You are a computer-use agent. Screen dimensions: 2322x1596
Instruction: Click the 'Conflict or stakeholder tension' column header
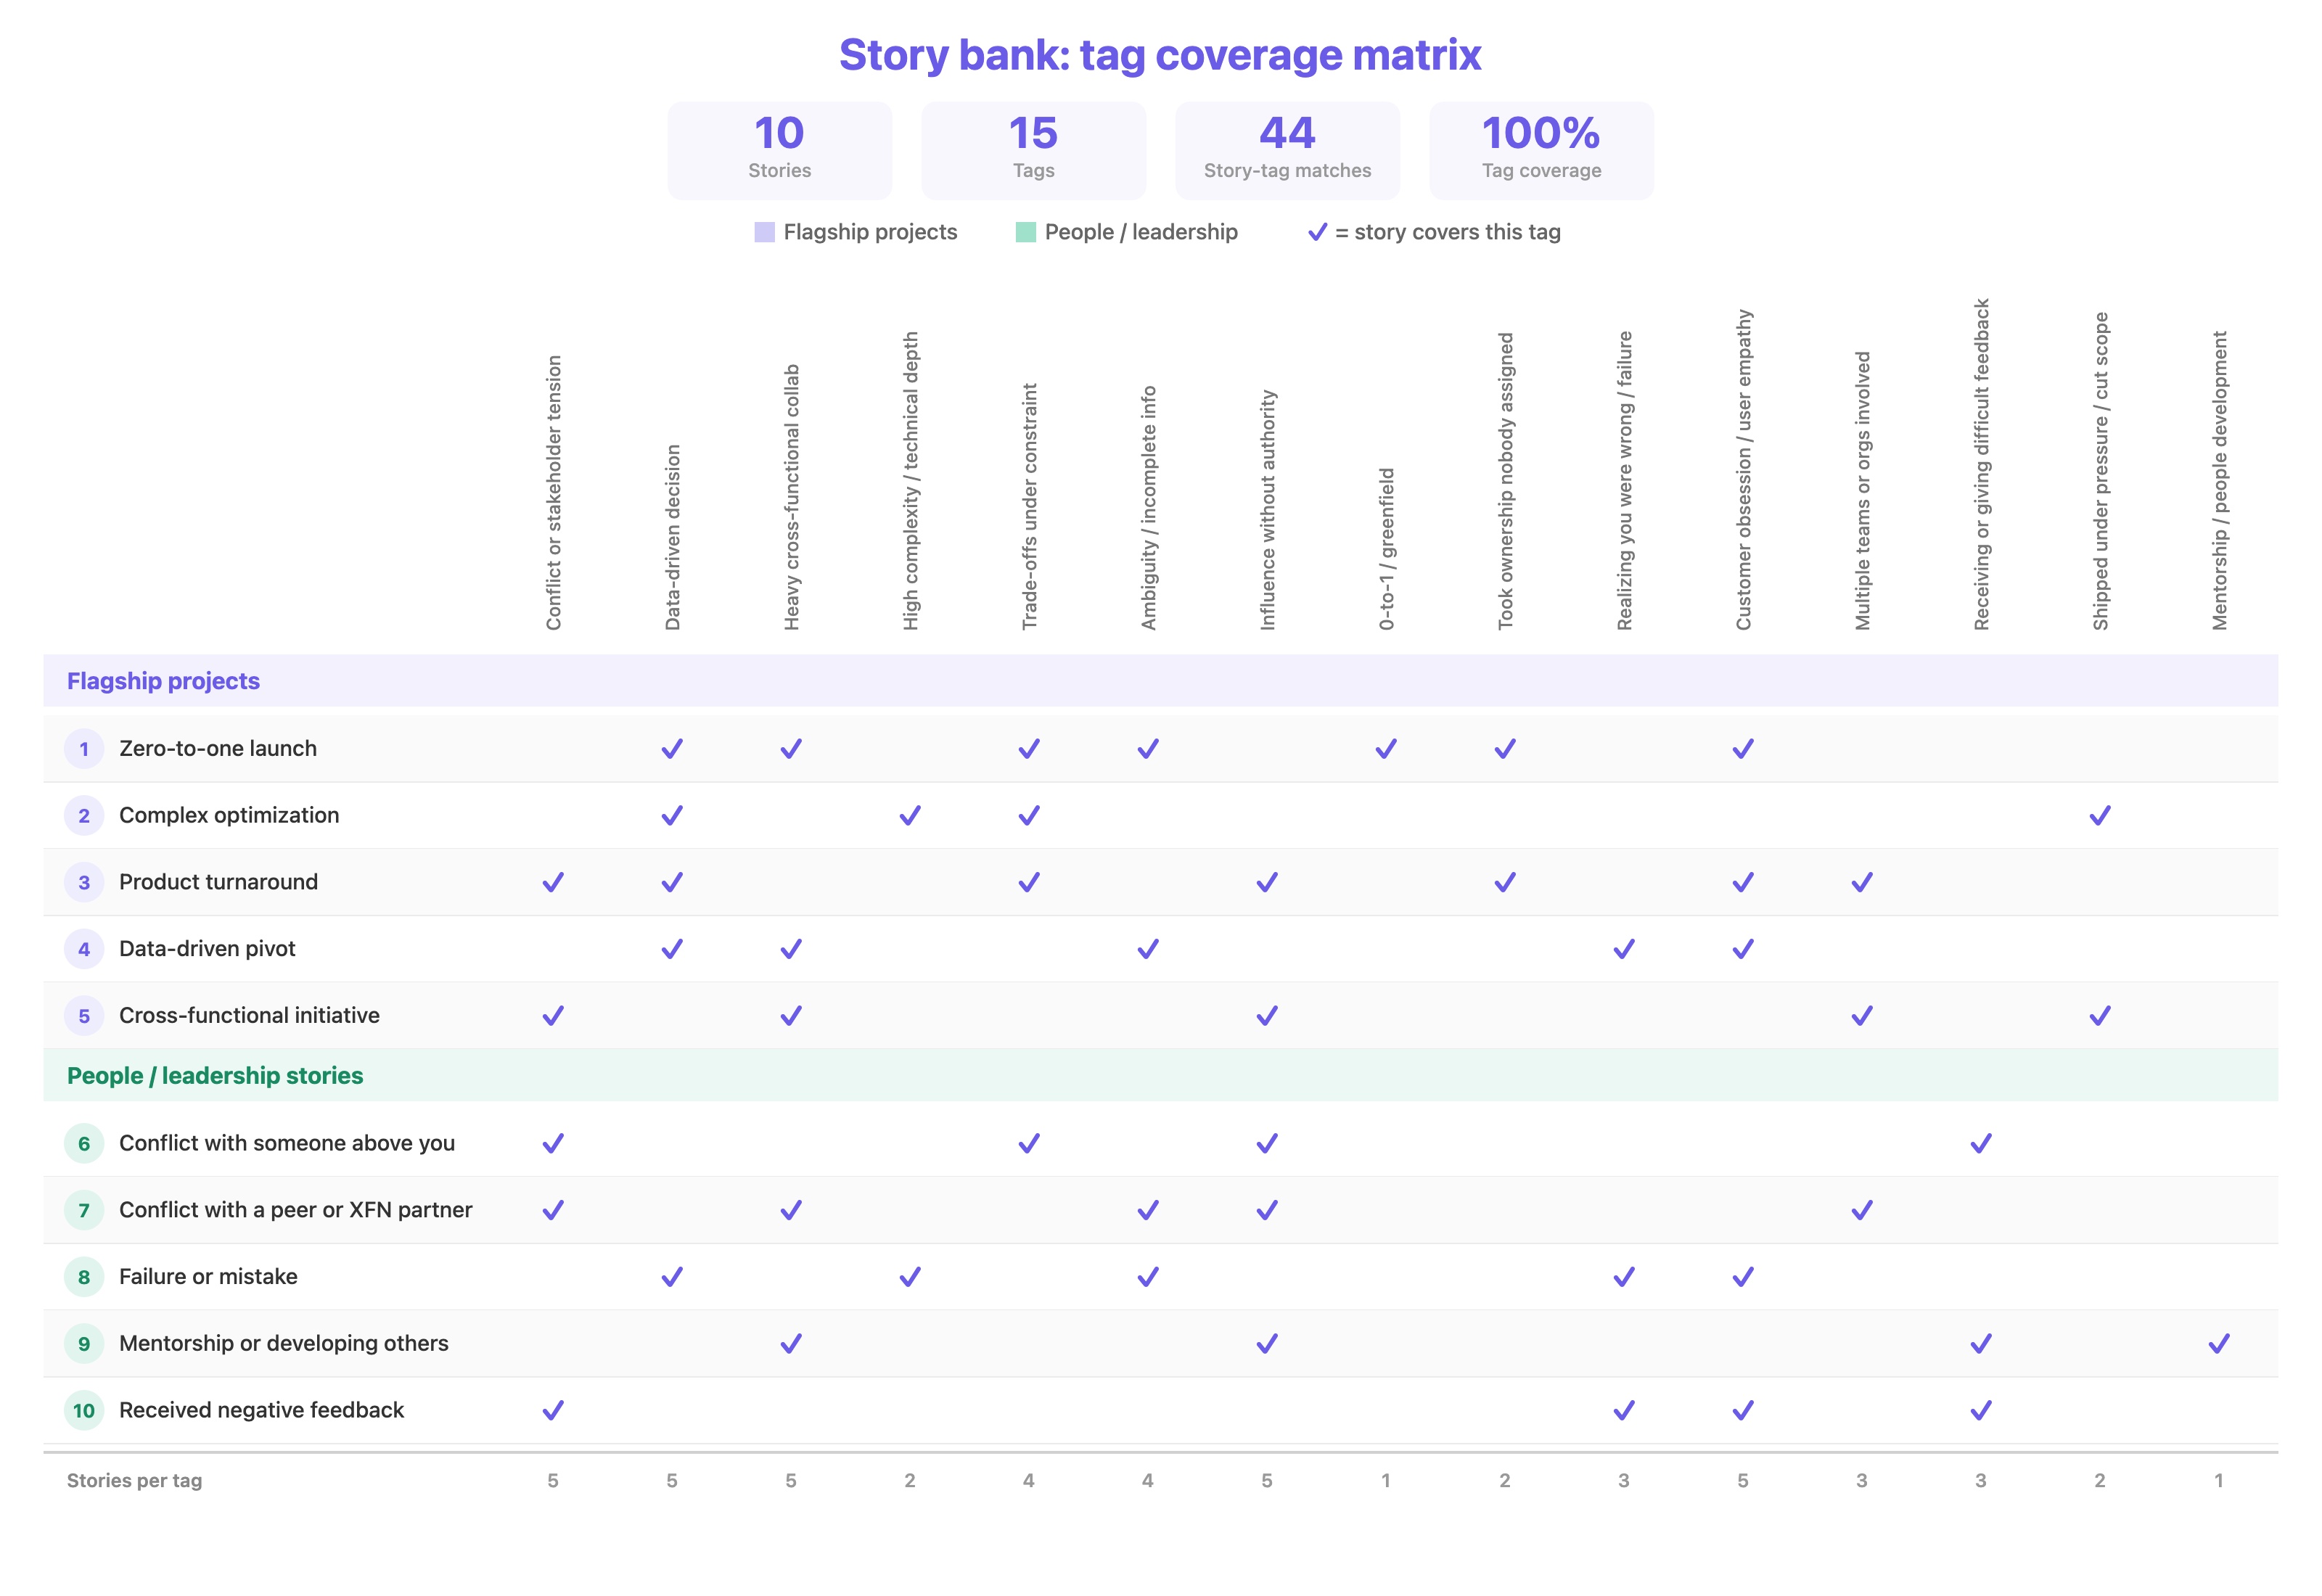click(553, 493)
